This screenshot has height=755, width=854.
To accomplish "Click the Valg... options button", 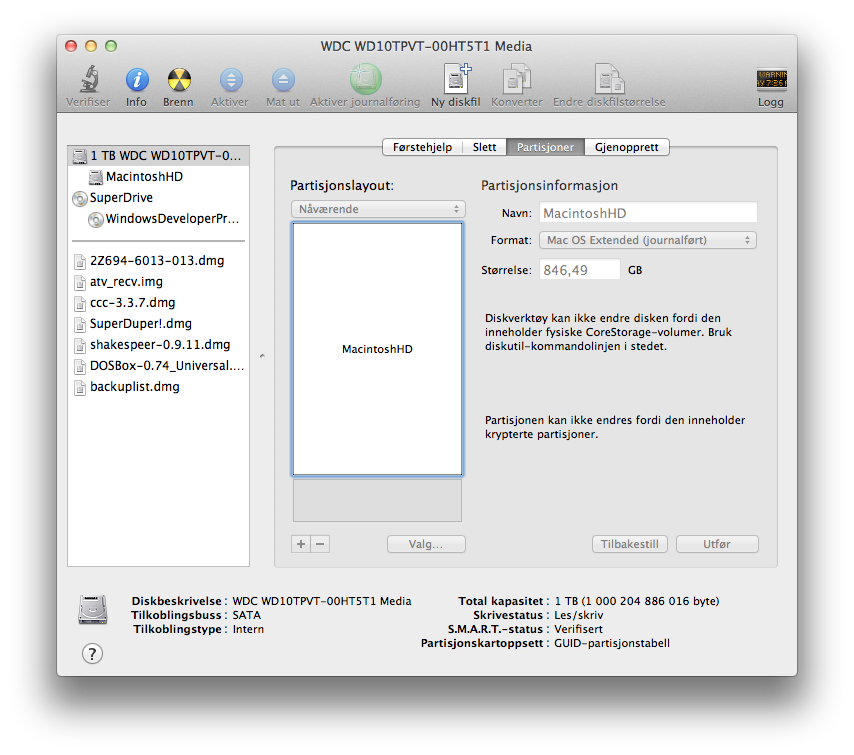I will 426,544.
